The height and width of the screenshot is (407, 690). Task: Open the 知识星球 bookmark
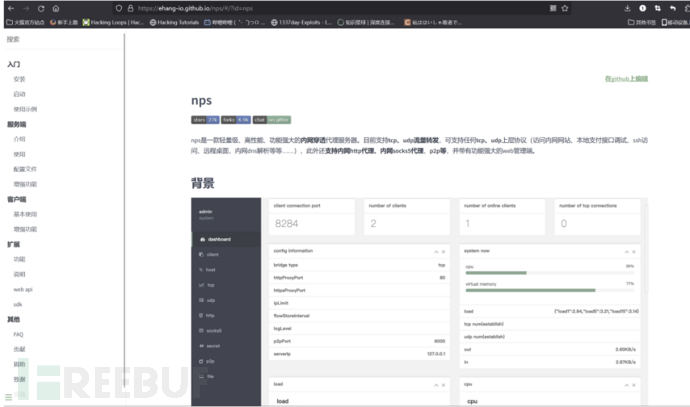366,22
